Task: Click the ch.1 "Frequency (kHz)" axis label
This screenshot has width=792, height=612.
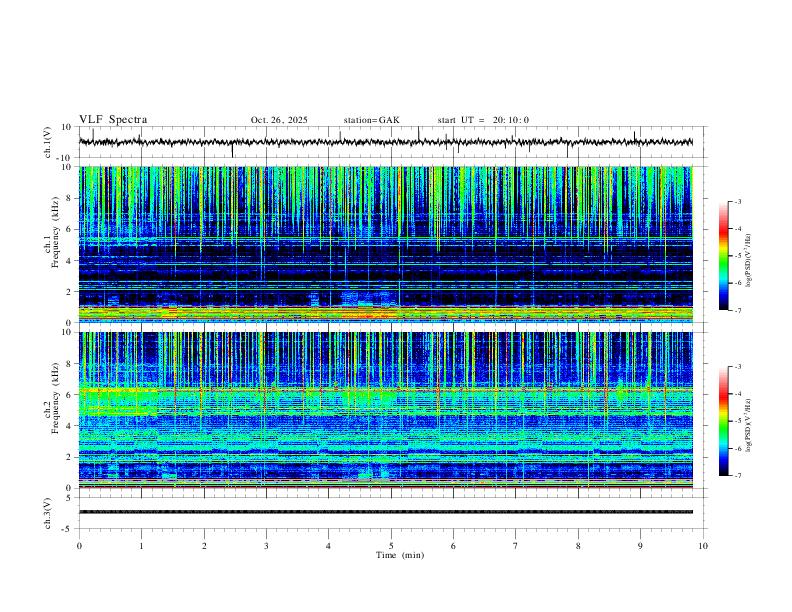Action: click(x=55, y=230)
